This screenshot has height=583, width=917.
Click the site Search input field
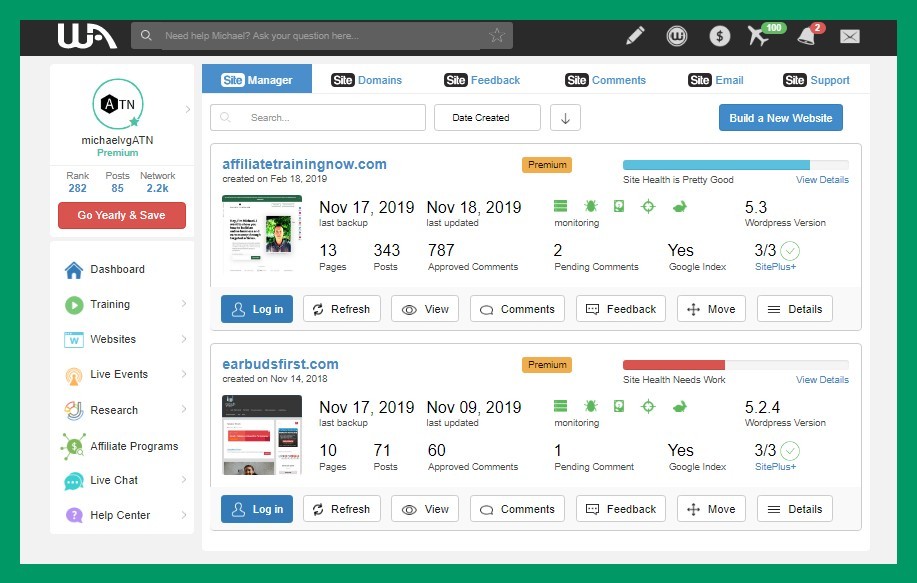coord(318,118)
